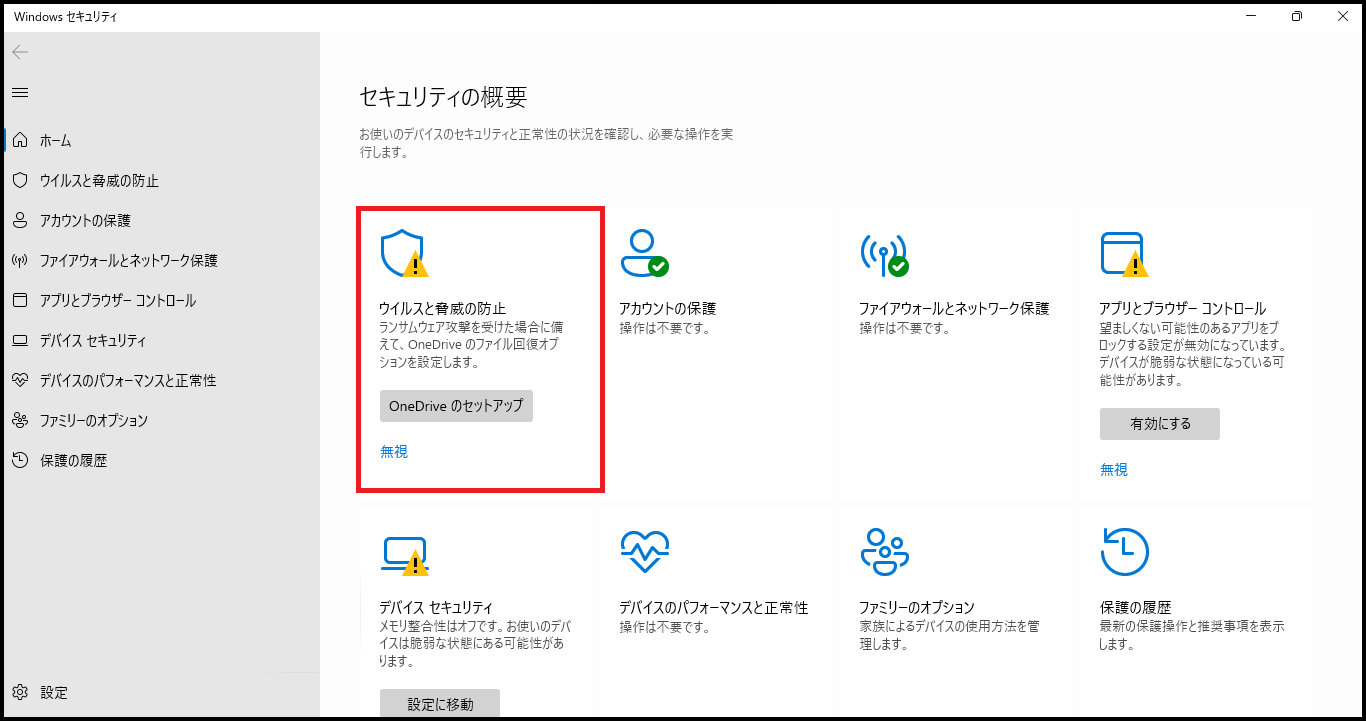The width and height of the screenshot is (1366, 721).
Task: Click the large app browser control window icon
Action: (1124, 254)
